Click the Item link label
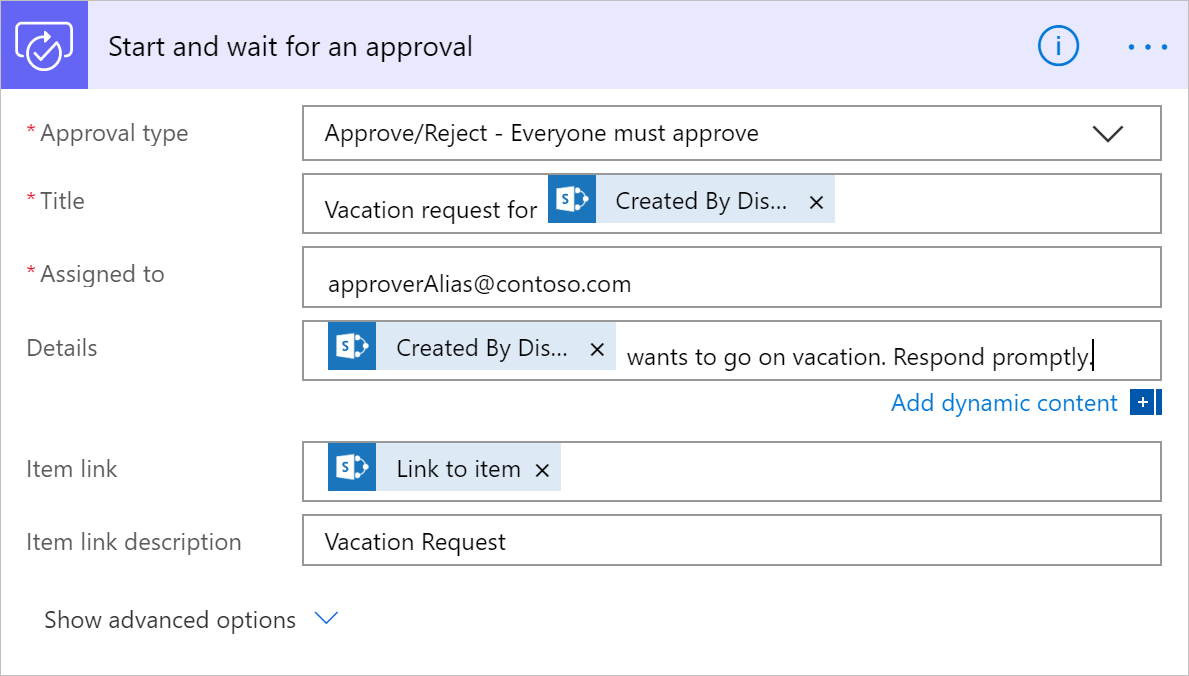Image resolution: width=1189 pixels, height=676 pixels. pyautogui.click(x=71, y=469)
